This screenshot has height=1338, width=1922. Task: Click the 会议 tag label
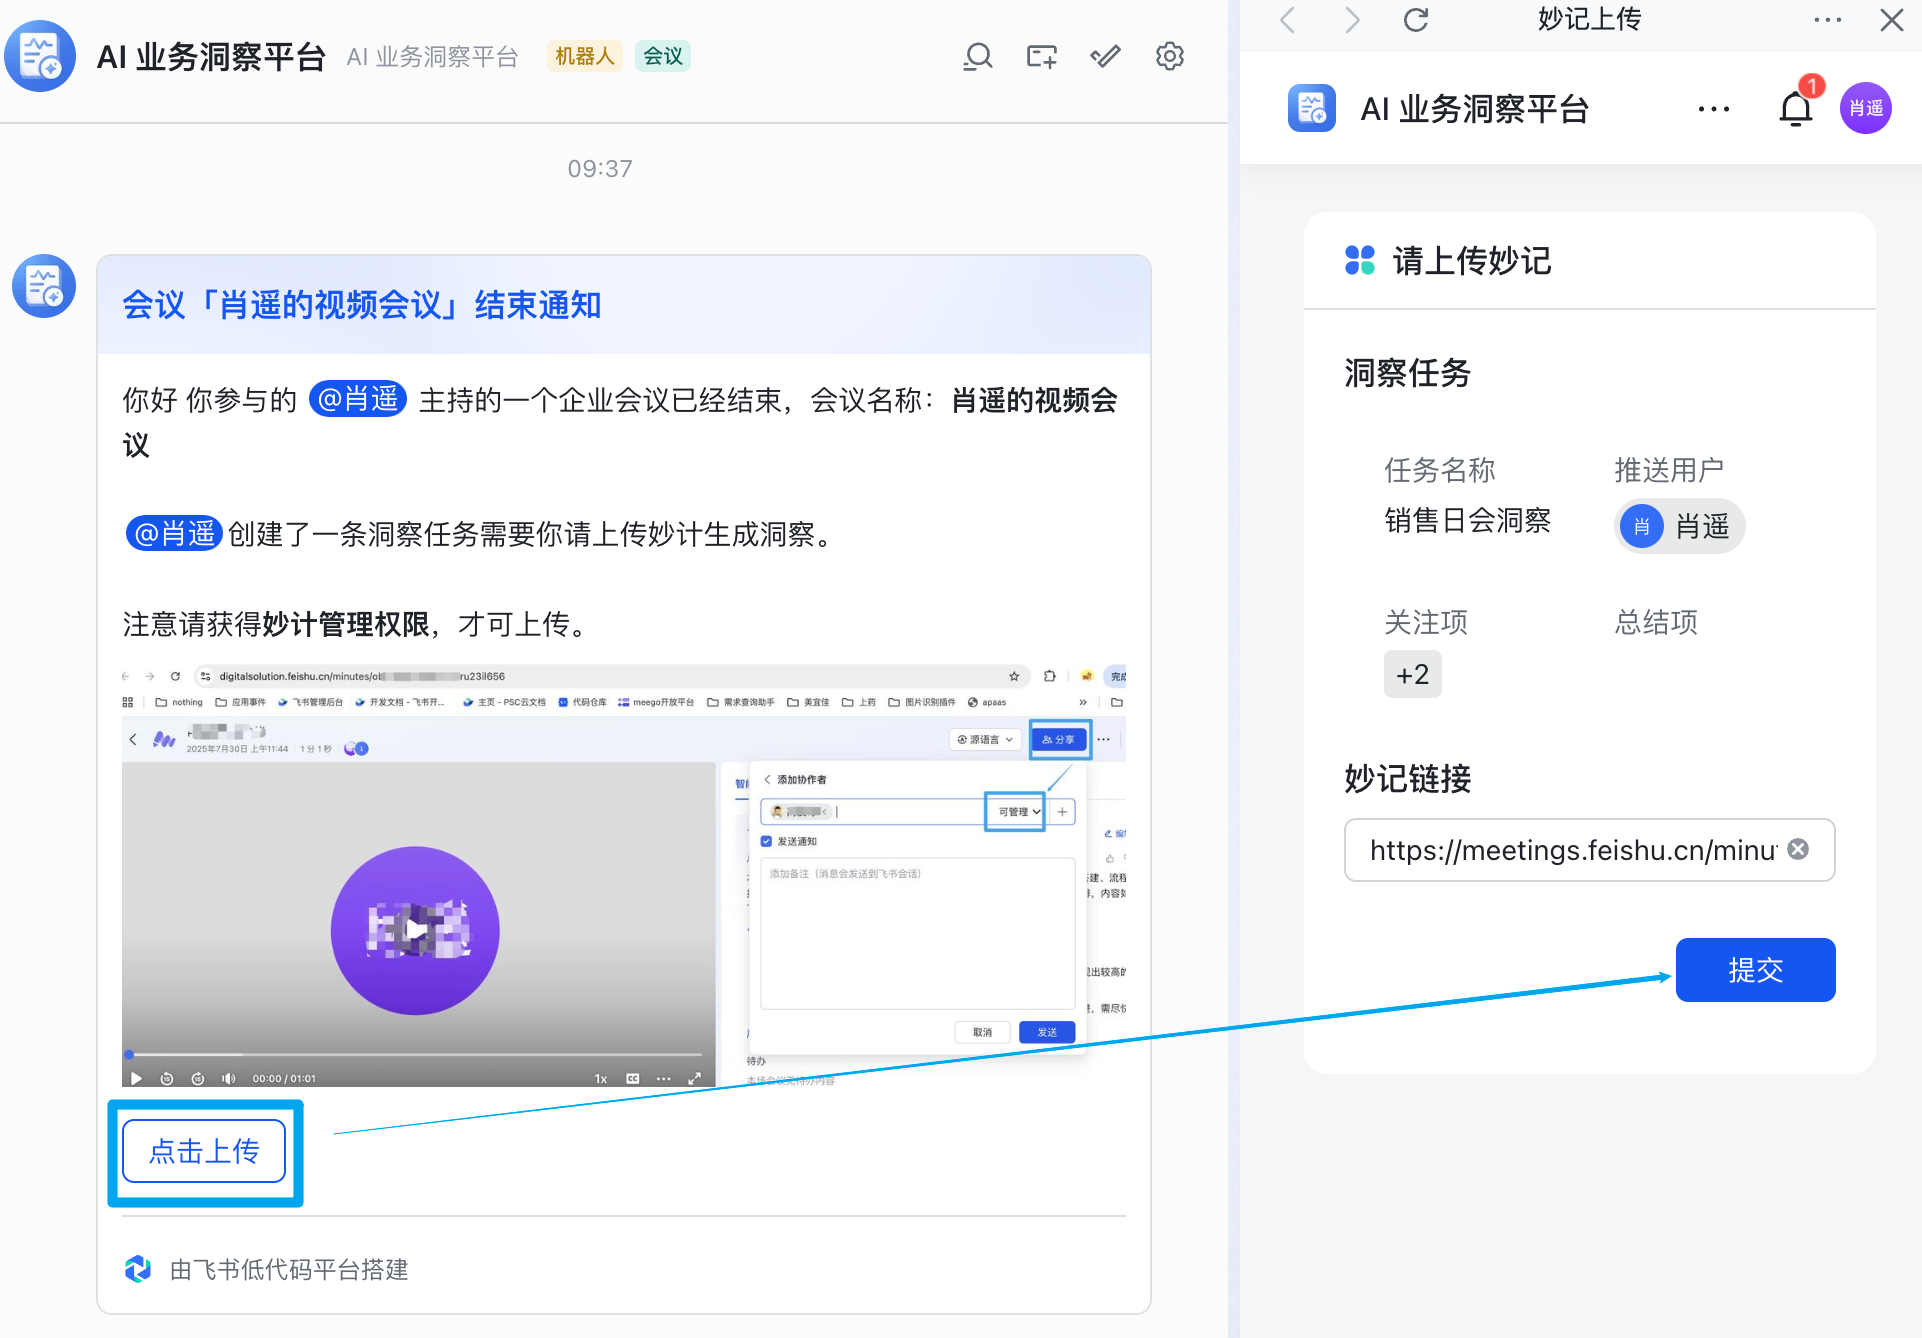pyautogui.click(x=662, y=56)
